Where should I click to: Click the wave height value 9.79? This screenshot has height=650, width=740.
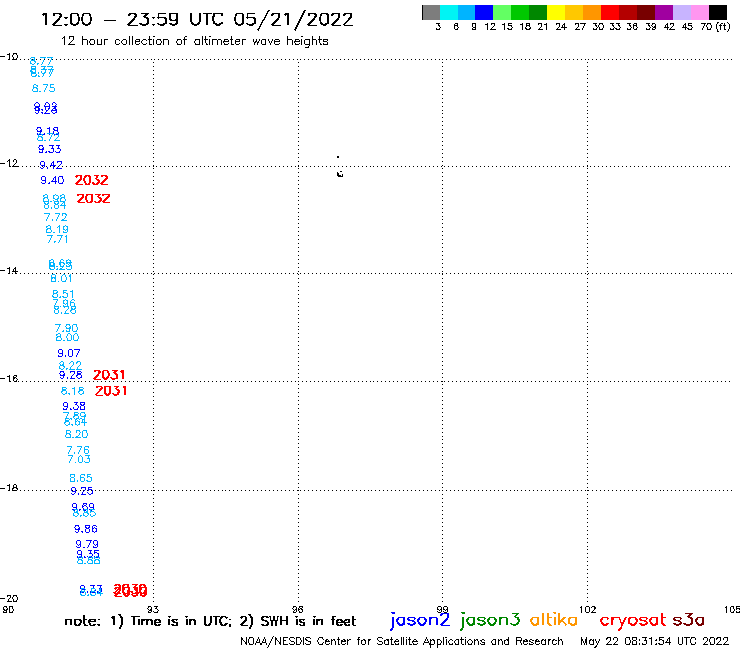(x=87, y=544)
